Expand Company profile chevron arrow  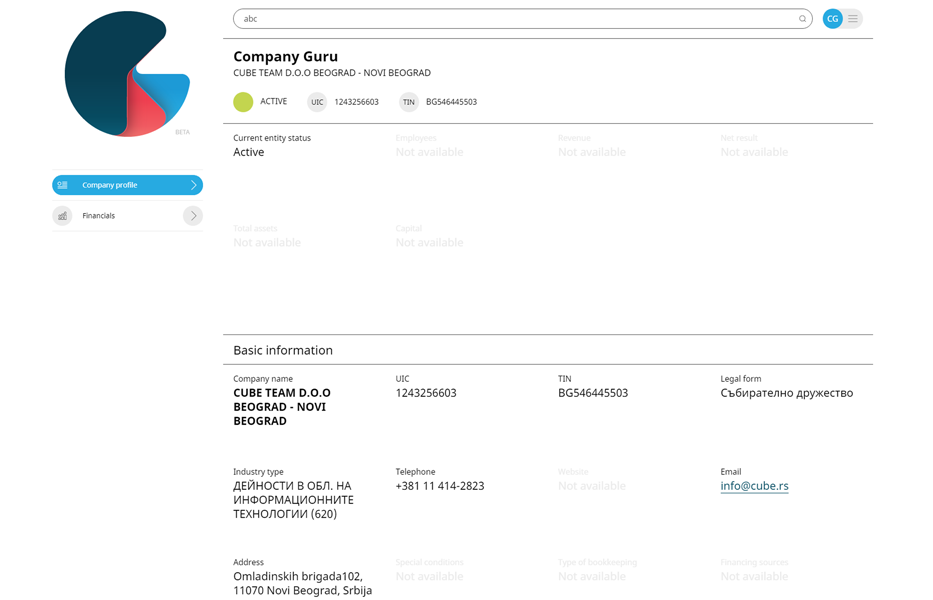(x=193, y=185)
